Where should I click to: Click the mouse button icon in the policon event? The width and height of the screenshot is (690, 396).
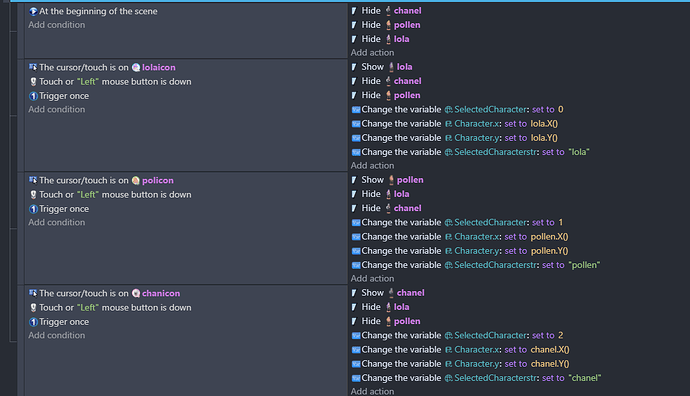pos(33,195)
